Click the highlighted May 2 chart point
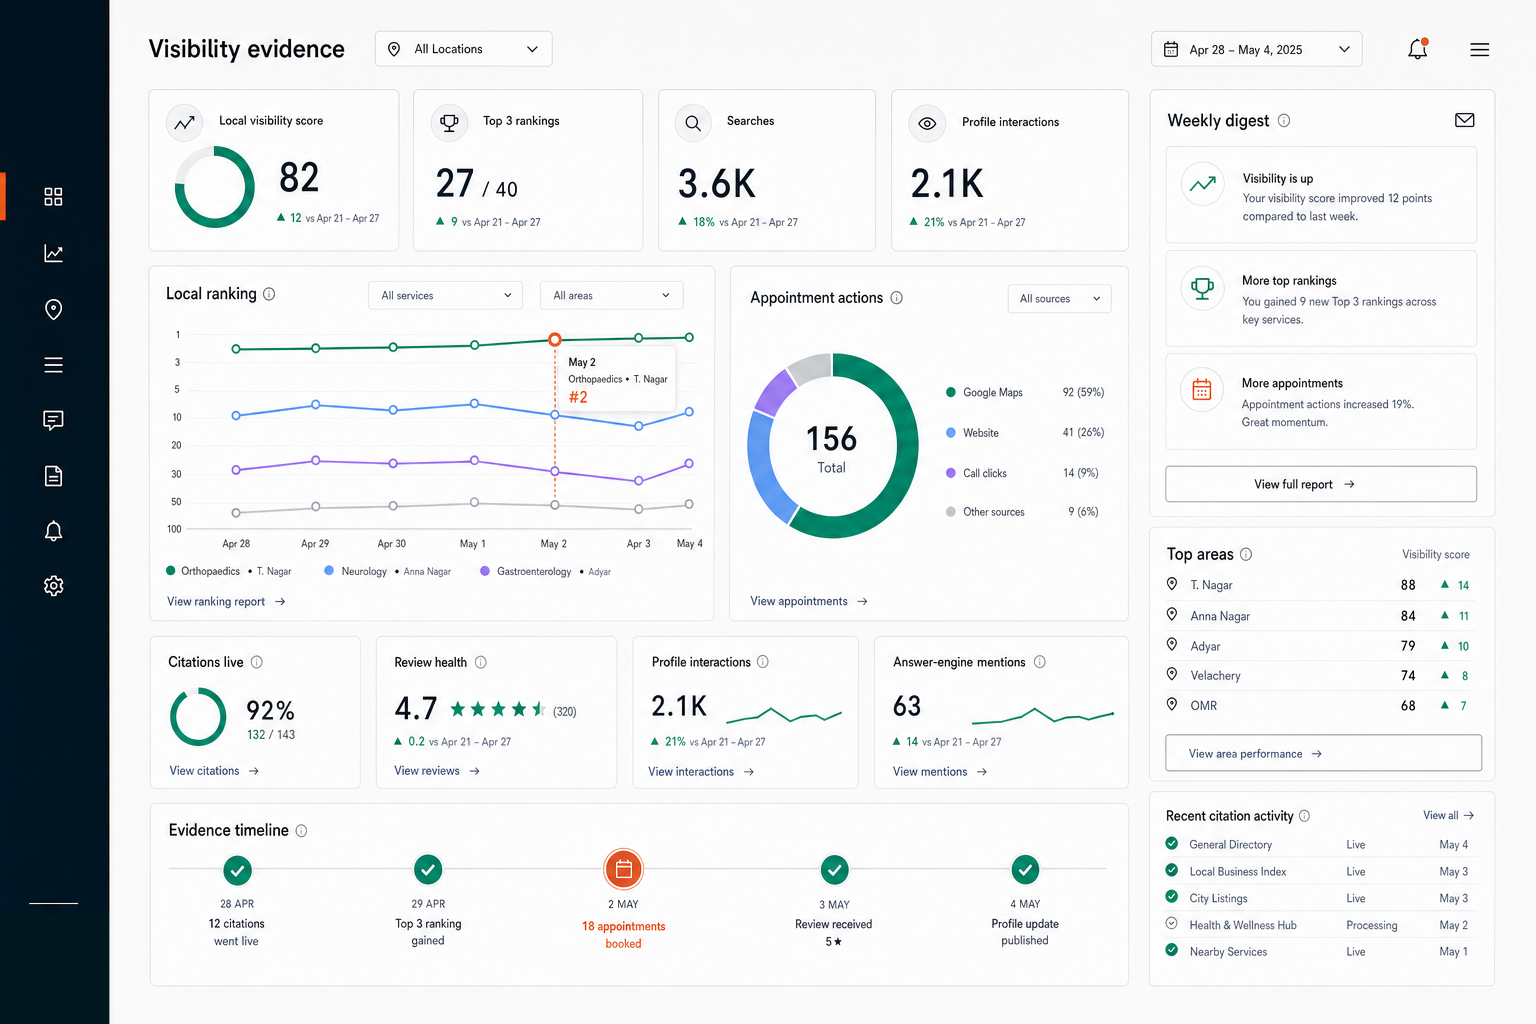Image resolution: width=1536 pixels, height=1024 pixels. coord(555,340)
